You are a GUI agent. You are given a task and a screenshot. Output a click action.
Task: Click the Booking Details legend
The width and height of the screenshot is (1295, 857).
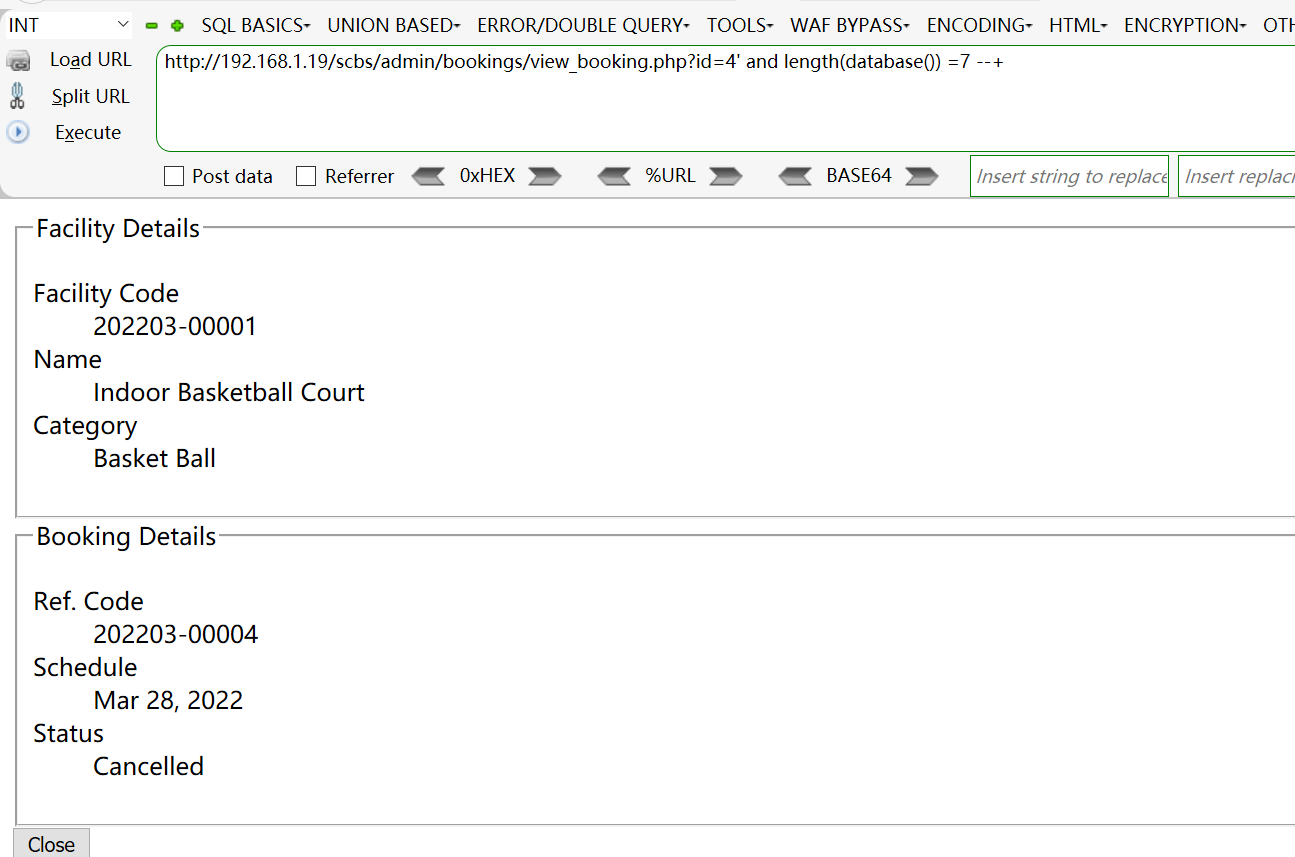(x=126, y=537)
